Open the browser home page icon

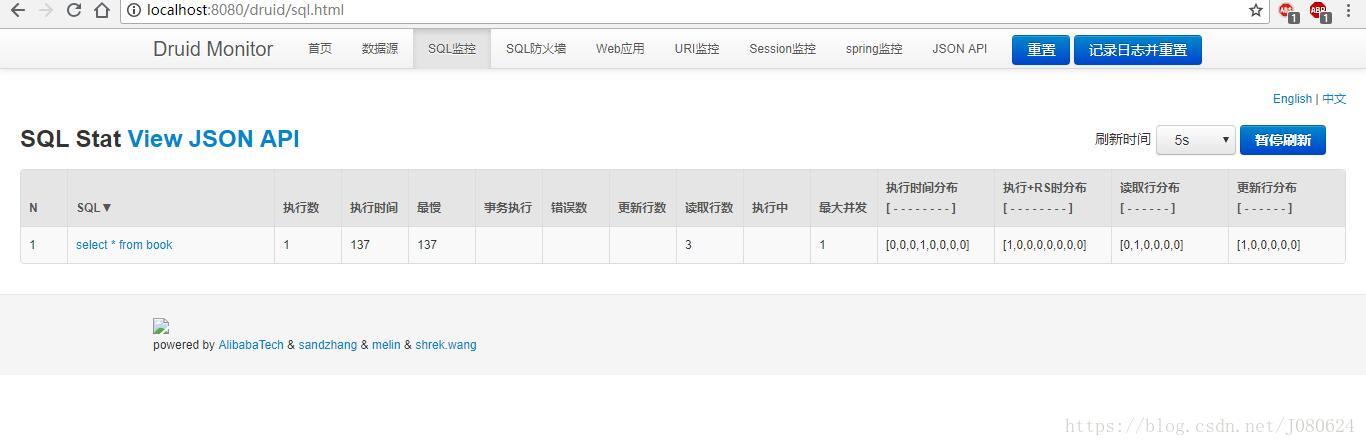coord(102,10)
